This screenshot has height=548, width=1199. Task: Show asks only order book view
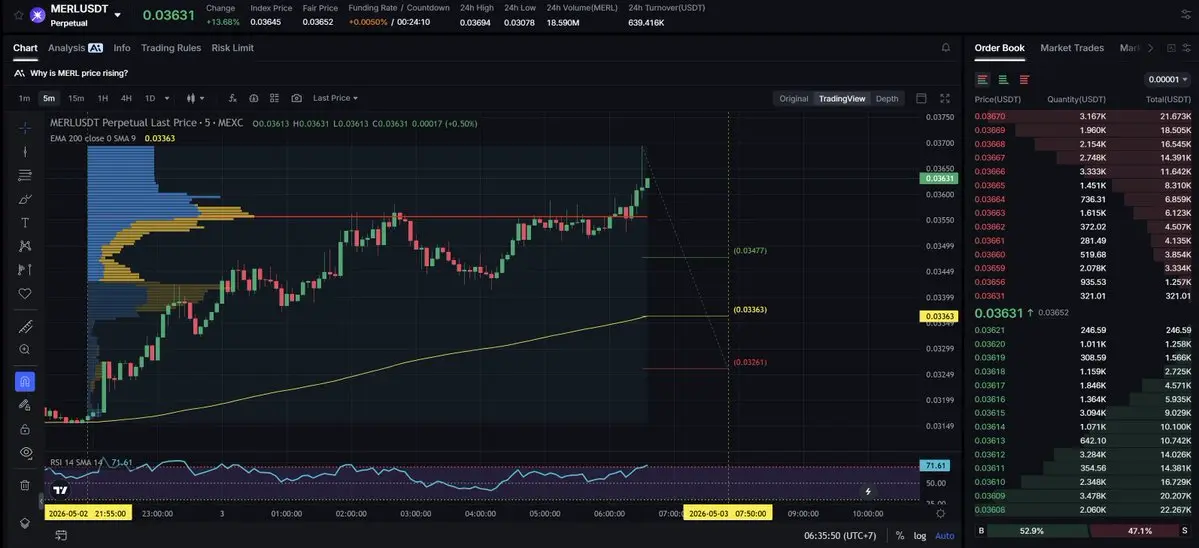[1024, 79]
